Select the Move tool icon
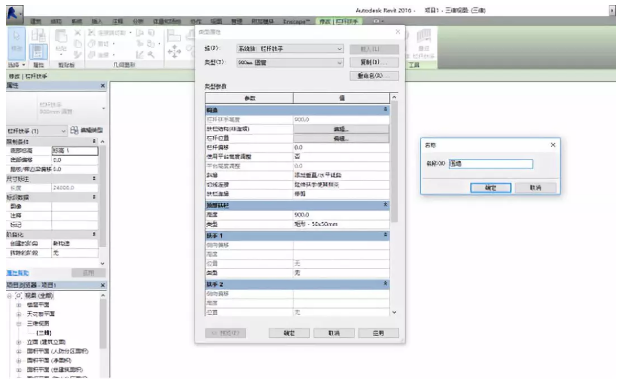This screenshot has width=622, height=386. point(175,52)
